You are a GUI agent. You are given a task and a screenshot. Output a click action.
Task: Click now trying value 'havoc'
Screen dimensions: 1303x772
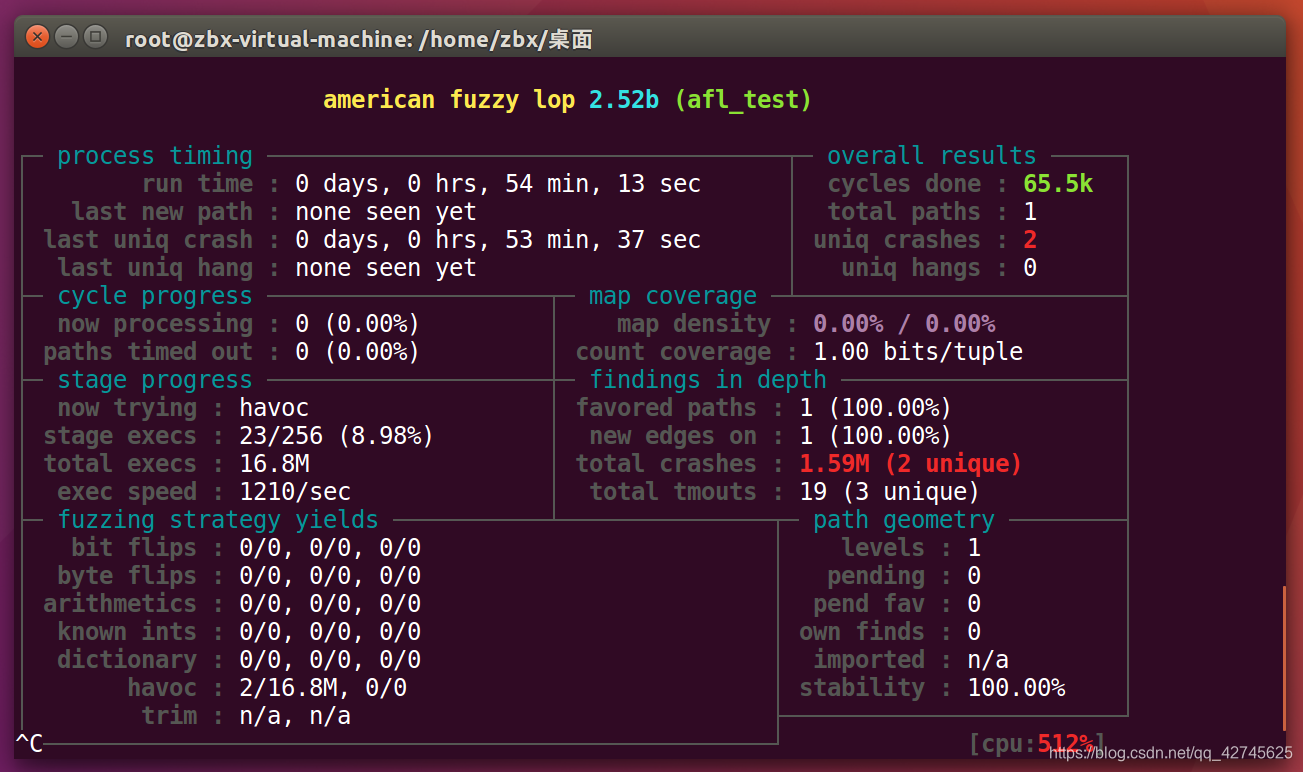(274, 408)
